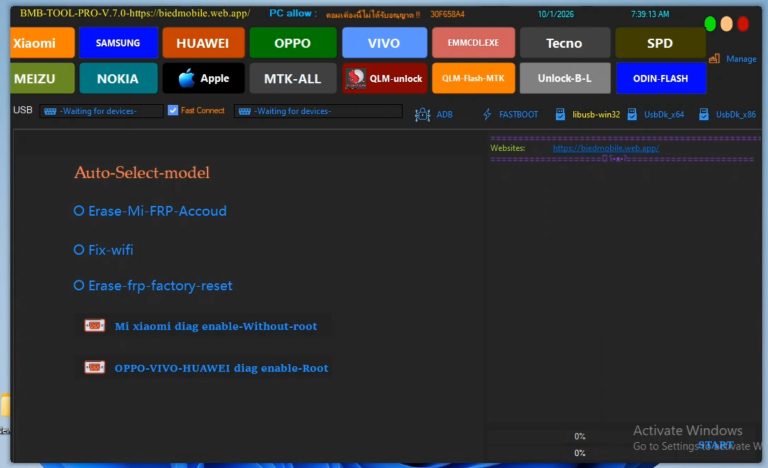This screenshot has height=468, width=768.
Task: Click the Websites label in log panel
Action: pos(507,148)
